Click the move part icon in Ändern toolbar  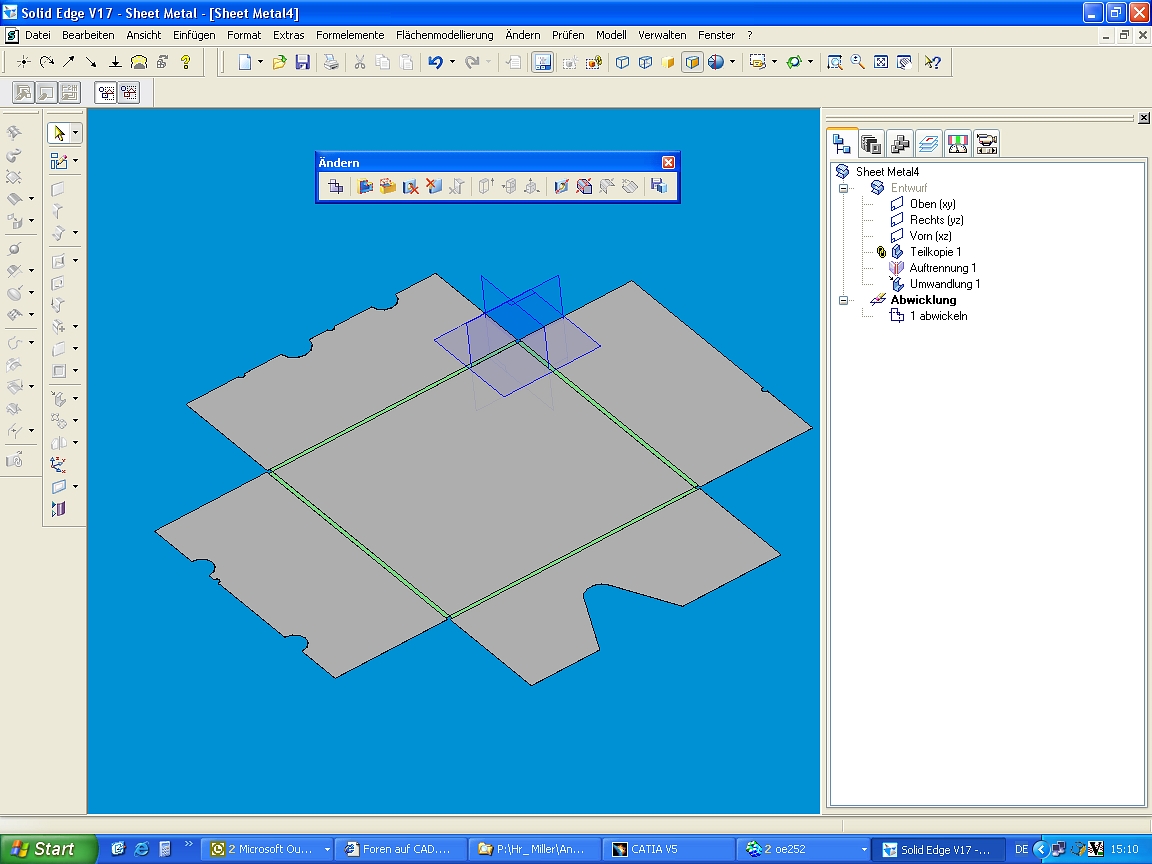tap(336, 187)
